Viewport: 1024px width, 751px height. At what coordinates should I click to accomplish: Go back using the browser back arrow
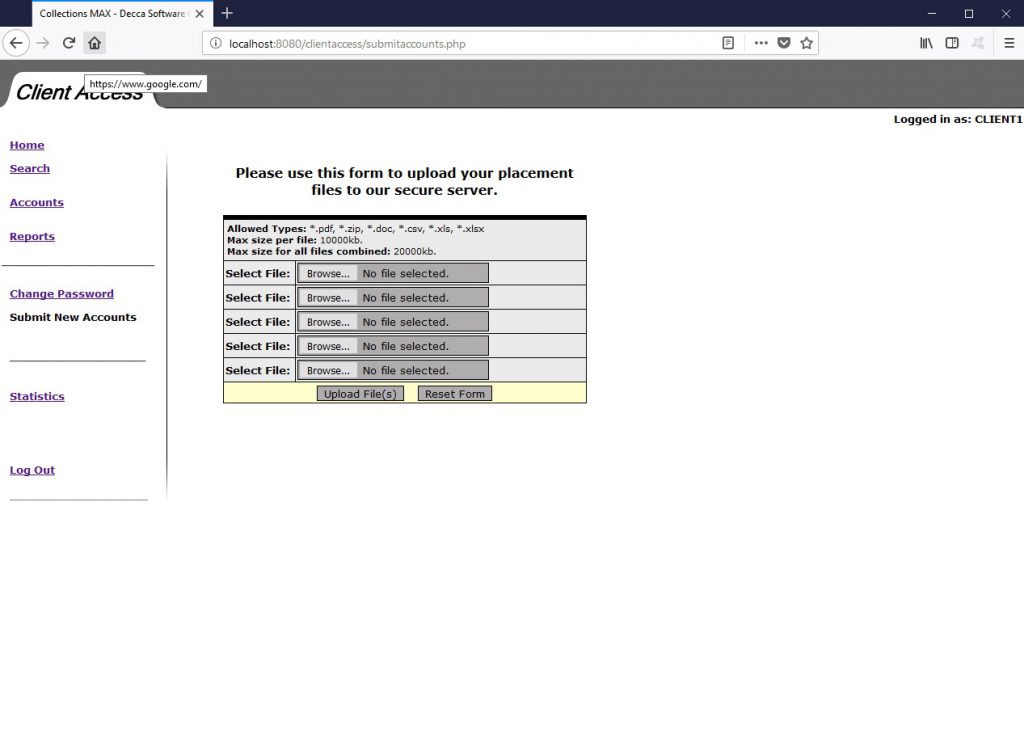16,43
